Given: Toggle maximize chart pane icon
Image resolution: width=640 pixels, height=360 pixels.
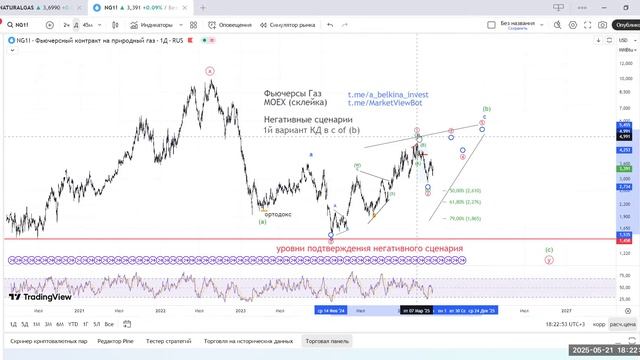Looking at the screenshot, I should (x=609, y=40).
